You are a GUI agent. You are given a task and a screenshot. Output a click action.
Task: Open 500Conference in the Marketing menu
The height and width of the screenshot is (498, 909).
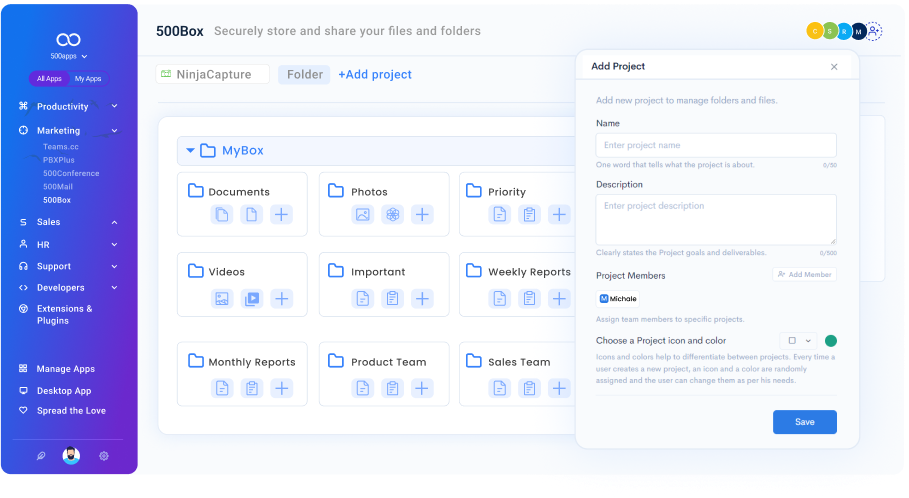71,173
